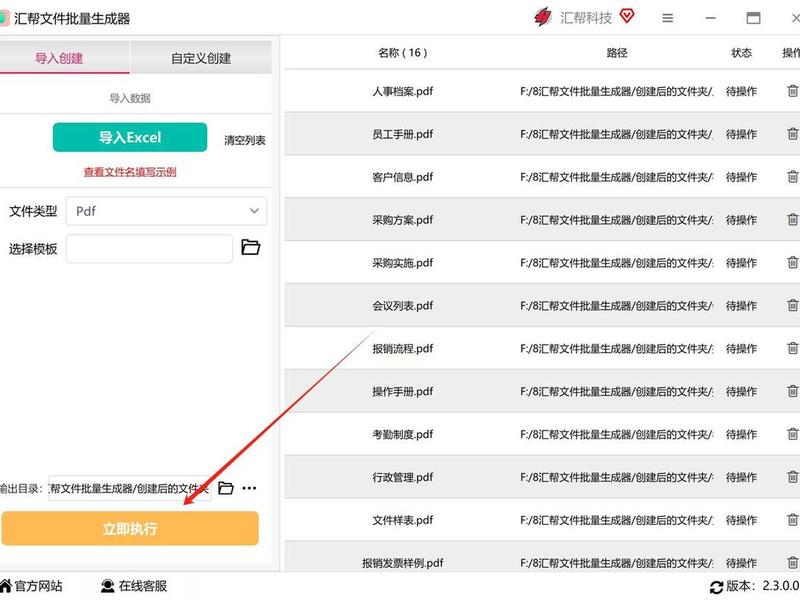Click the 输出目录 path field
Viewport: 800px width, 600px height.
[x=130, y=488]
